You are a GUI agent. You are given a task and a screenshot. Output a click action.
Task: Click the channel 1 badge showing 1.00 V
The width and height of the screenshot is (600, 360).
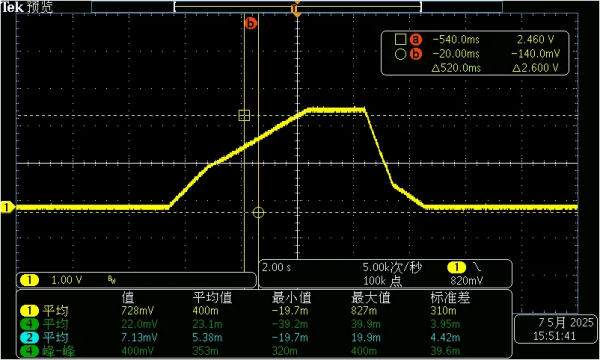(29, 280)
